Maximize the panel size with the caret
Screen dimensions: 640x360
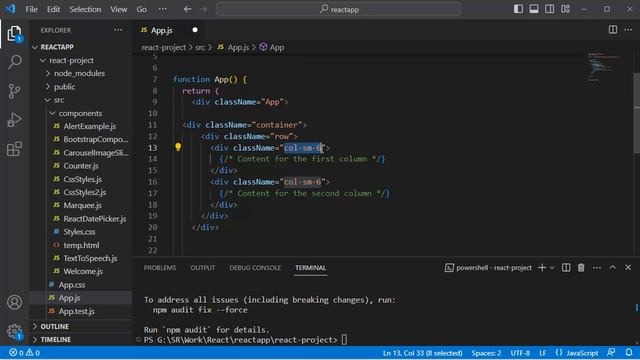pos(613,268)
